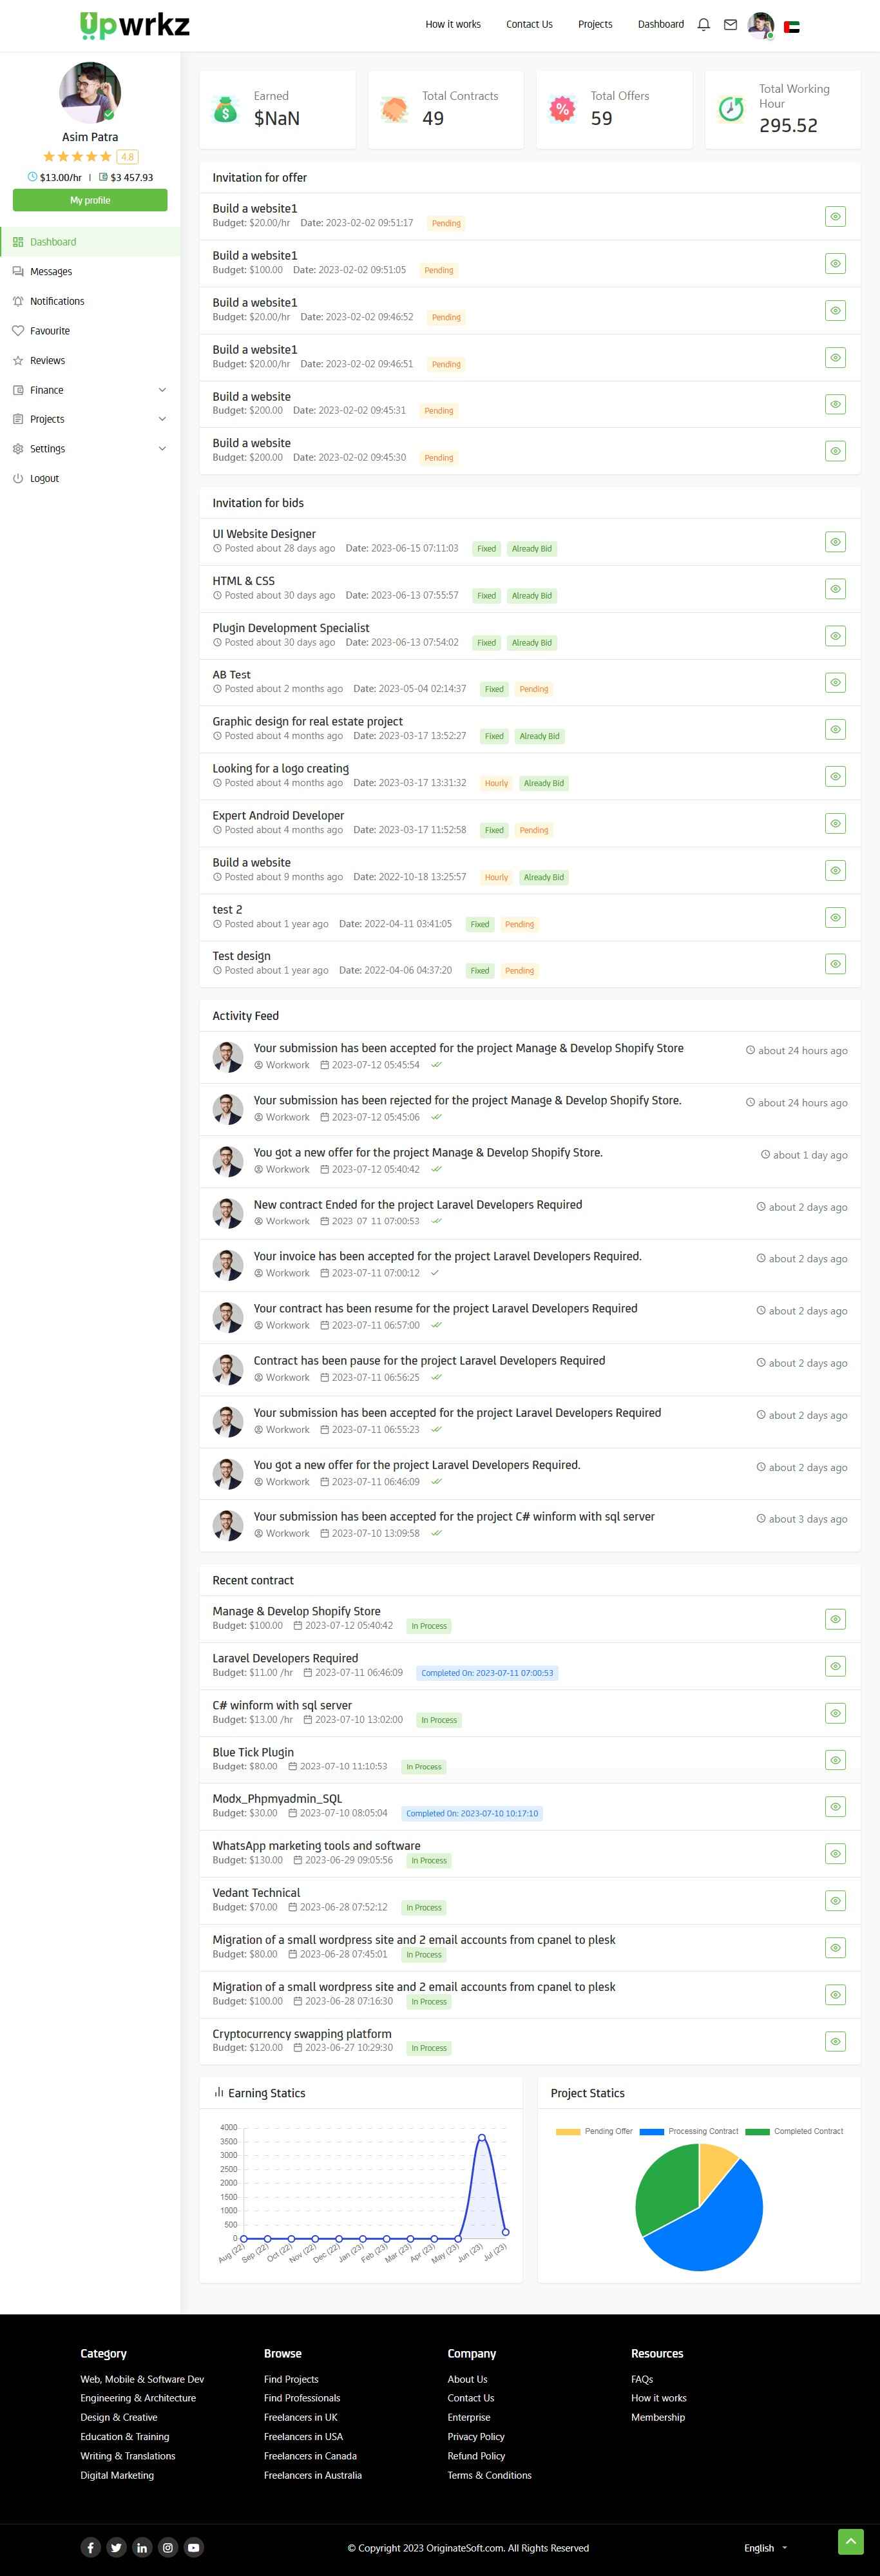This screenshot has width=880, height=2576.
Task: Click the My profile button
Action: point(90,200)
